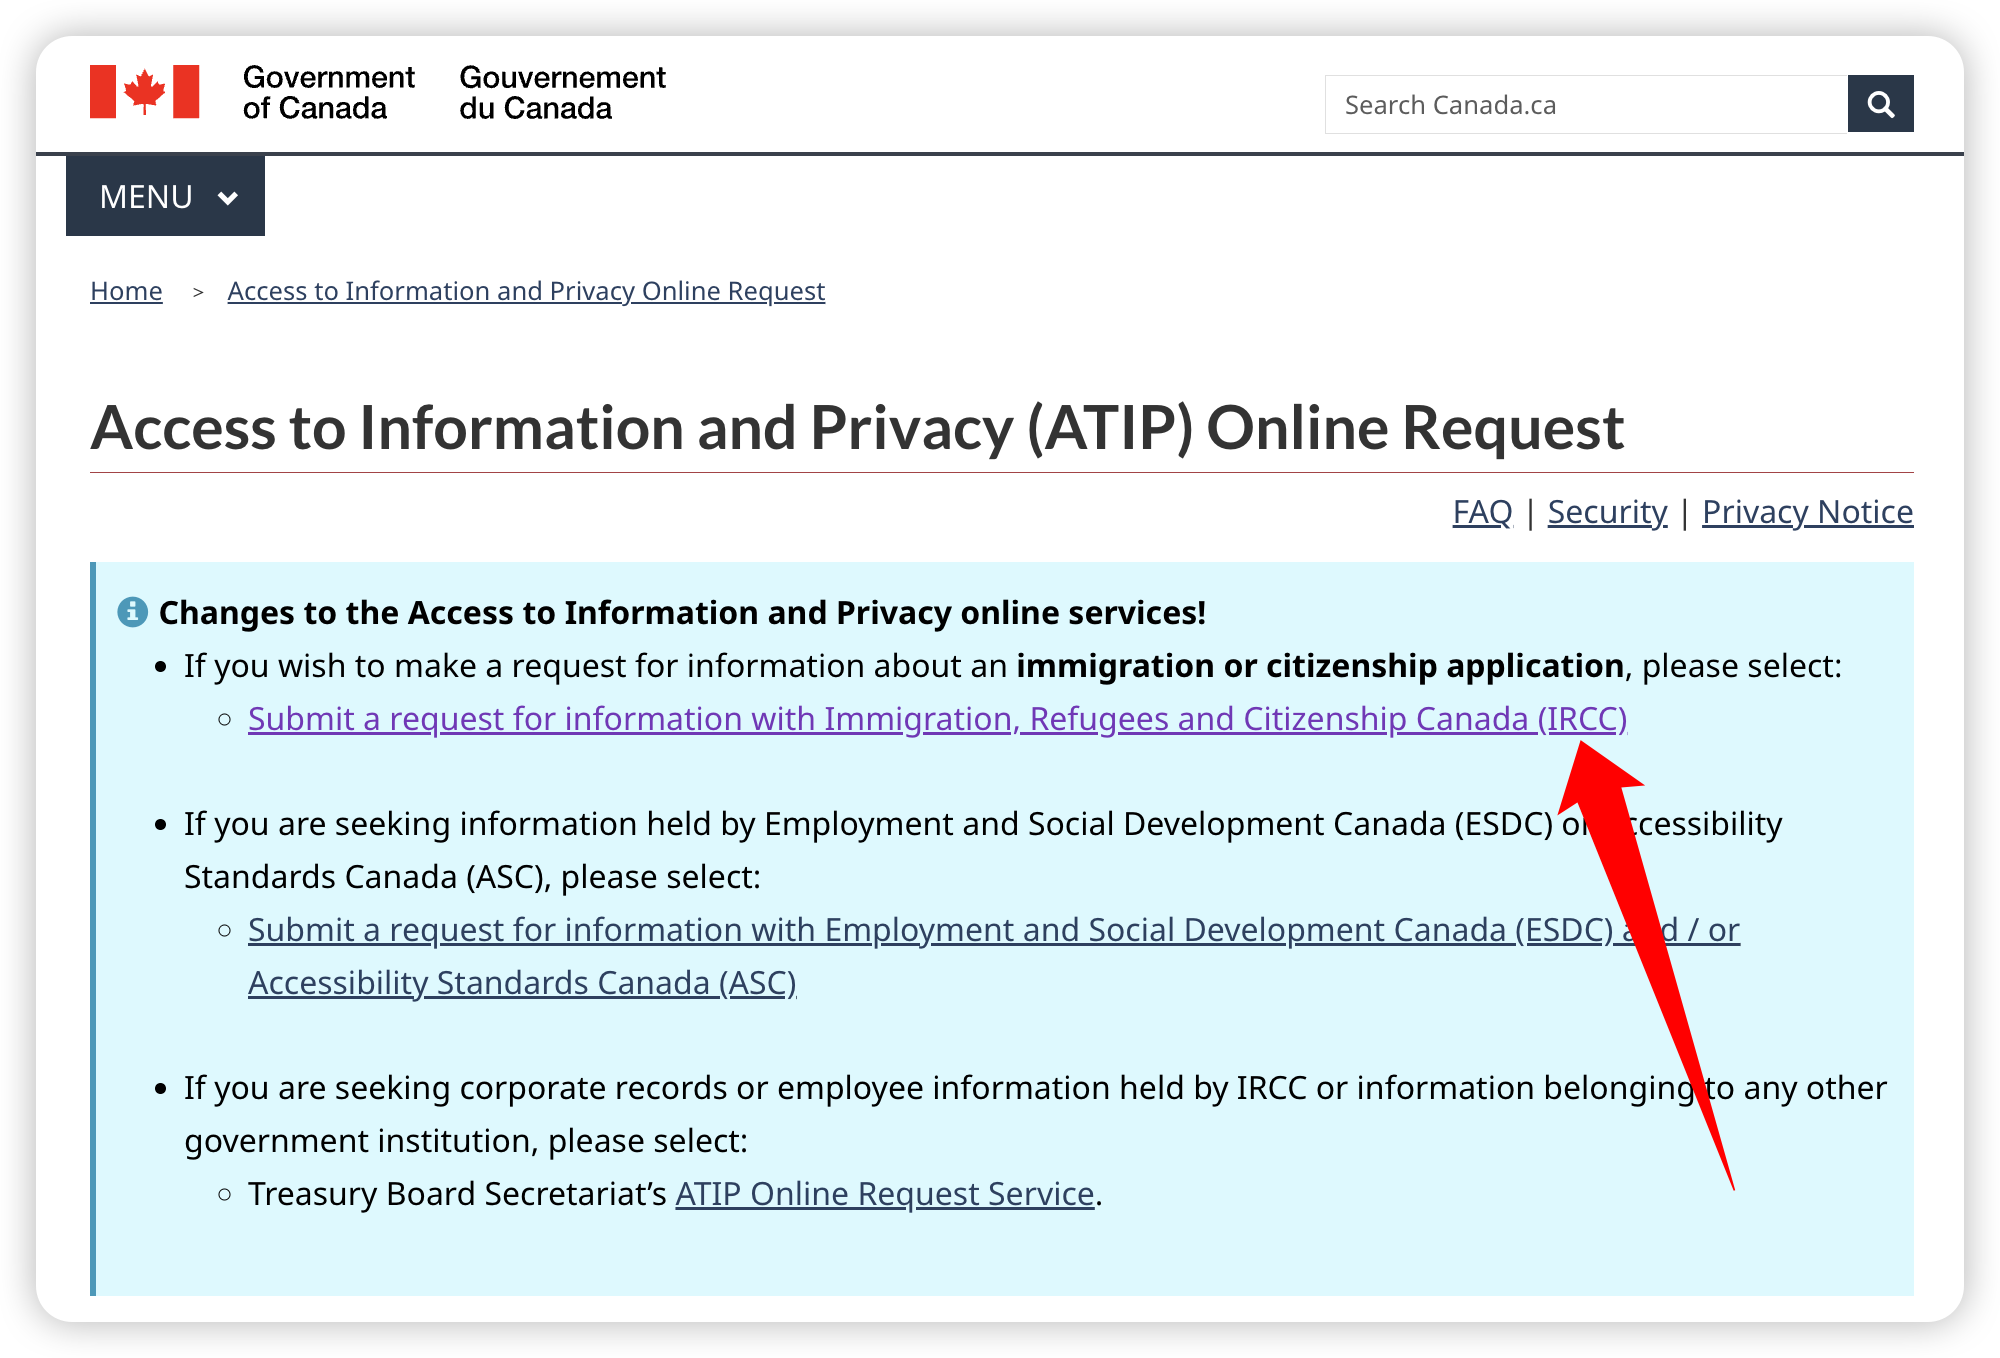Click the Government of Canada wordmark
The image size is (2000, 1358).
pyautogui.click(x=328, y=92)
